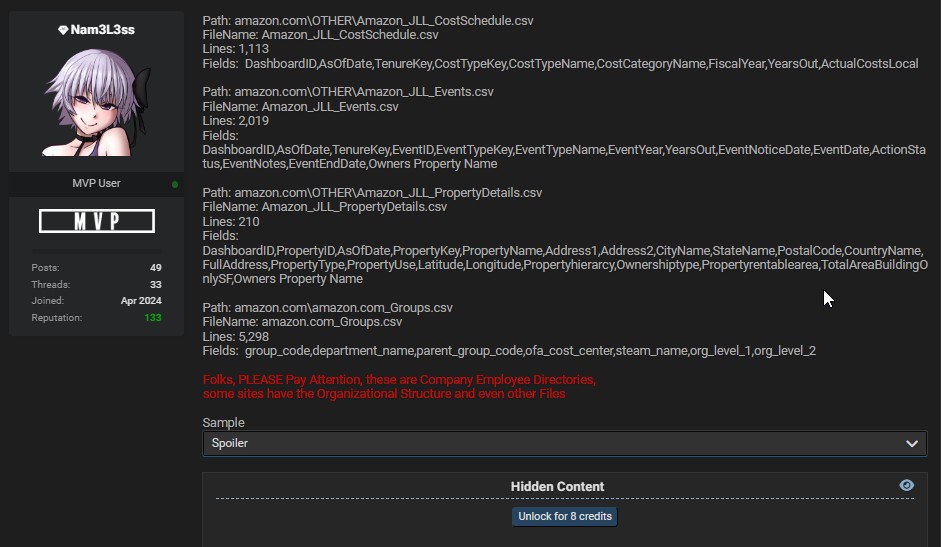Click the amazon.com_Groups.csv path line
This screenshot has width=941, height=547.
[327, 308]
